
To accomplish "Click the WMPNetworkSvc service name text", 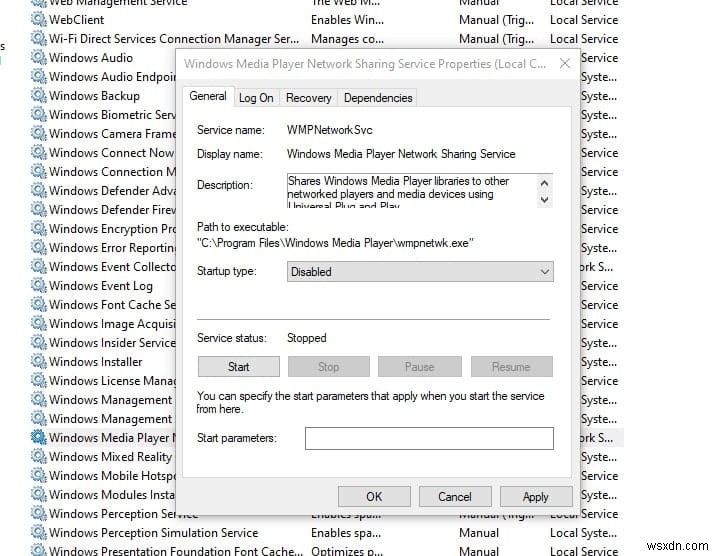I will pos(330,130).
